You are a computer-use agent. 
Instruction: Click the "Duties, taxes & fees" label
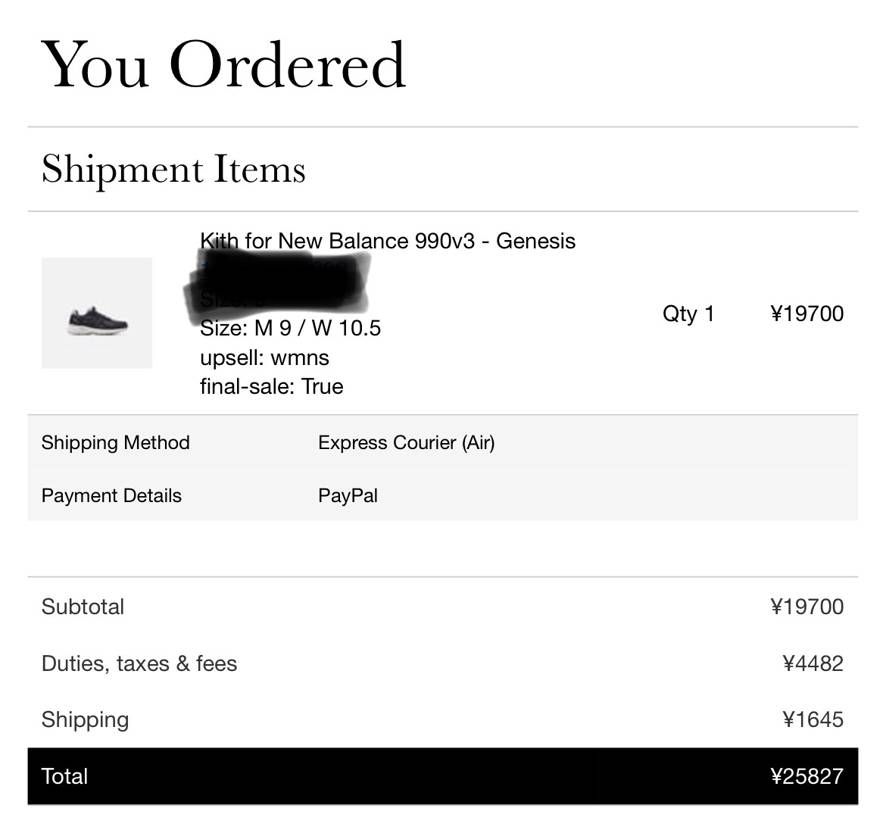click(139, 663)
